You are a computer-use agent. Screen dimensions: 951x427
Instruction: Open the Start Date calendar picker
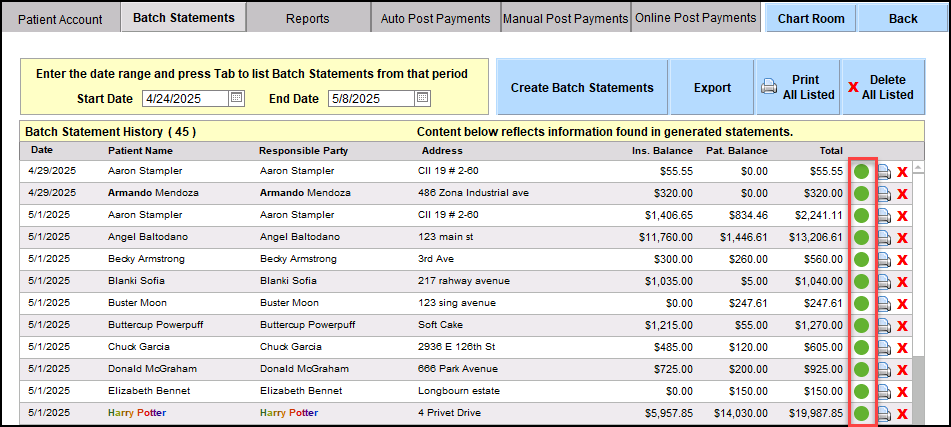point(236,98)
